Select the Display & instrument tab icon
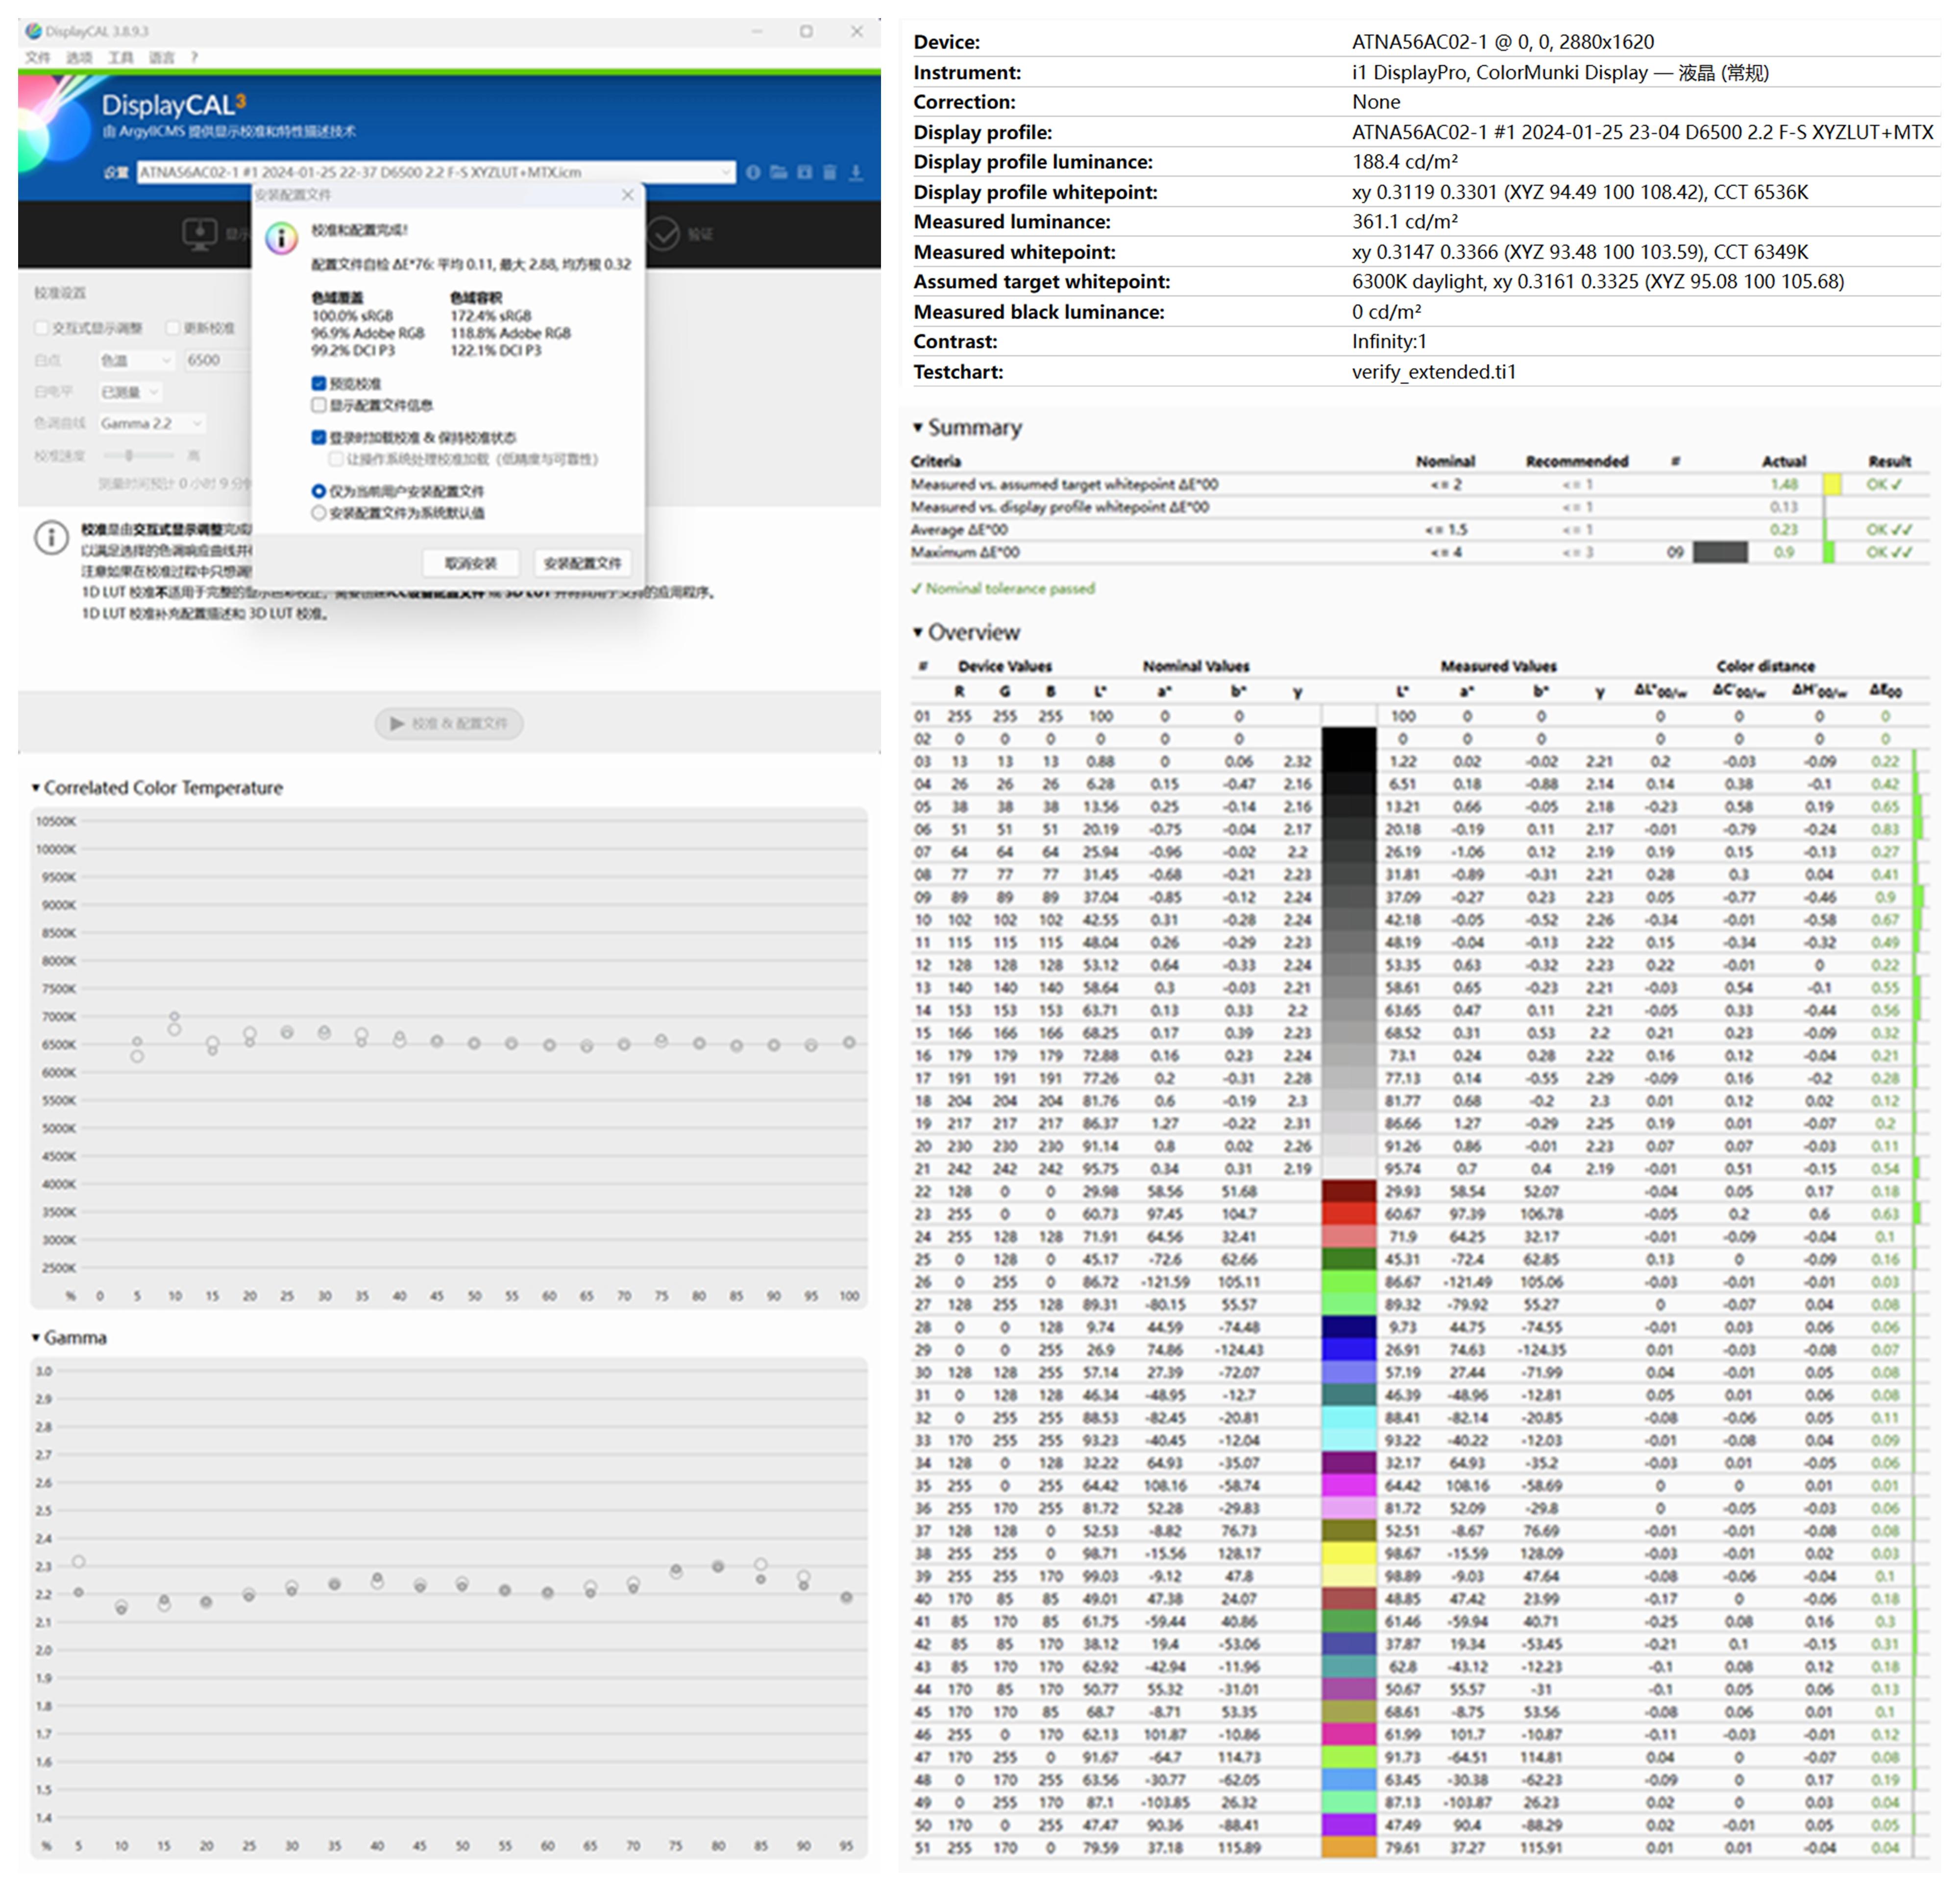Screen dimensions: 1960x1891 coord(200,234)
